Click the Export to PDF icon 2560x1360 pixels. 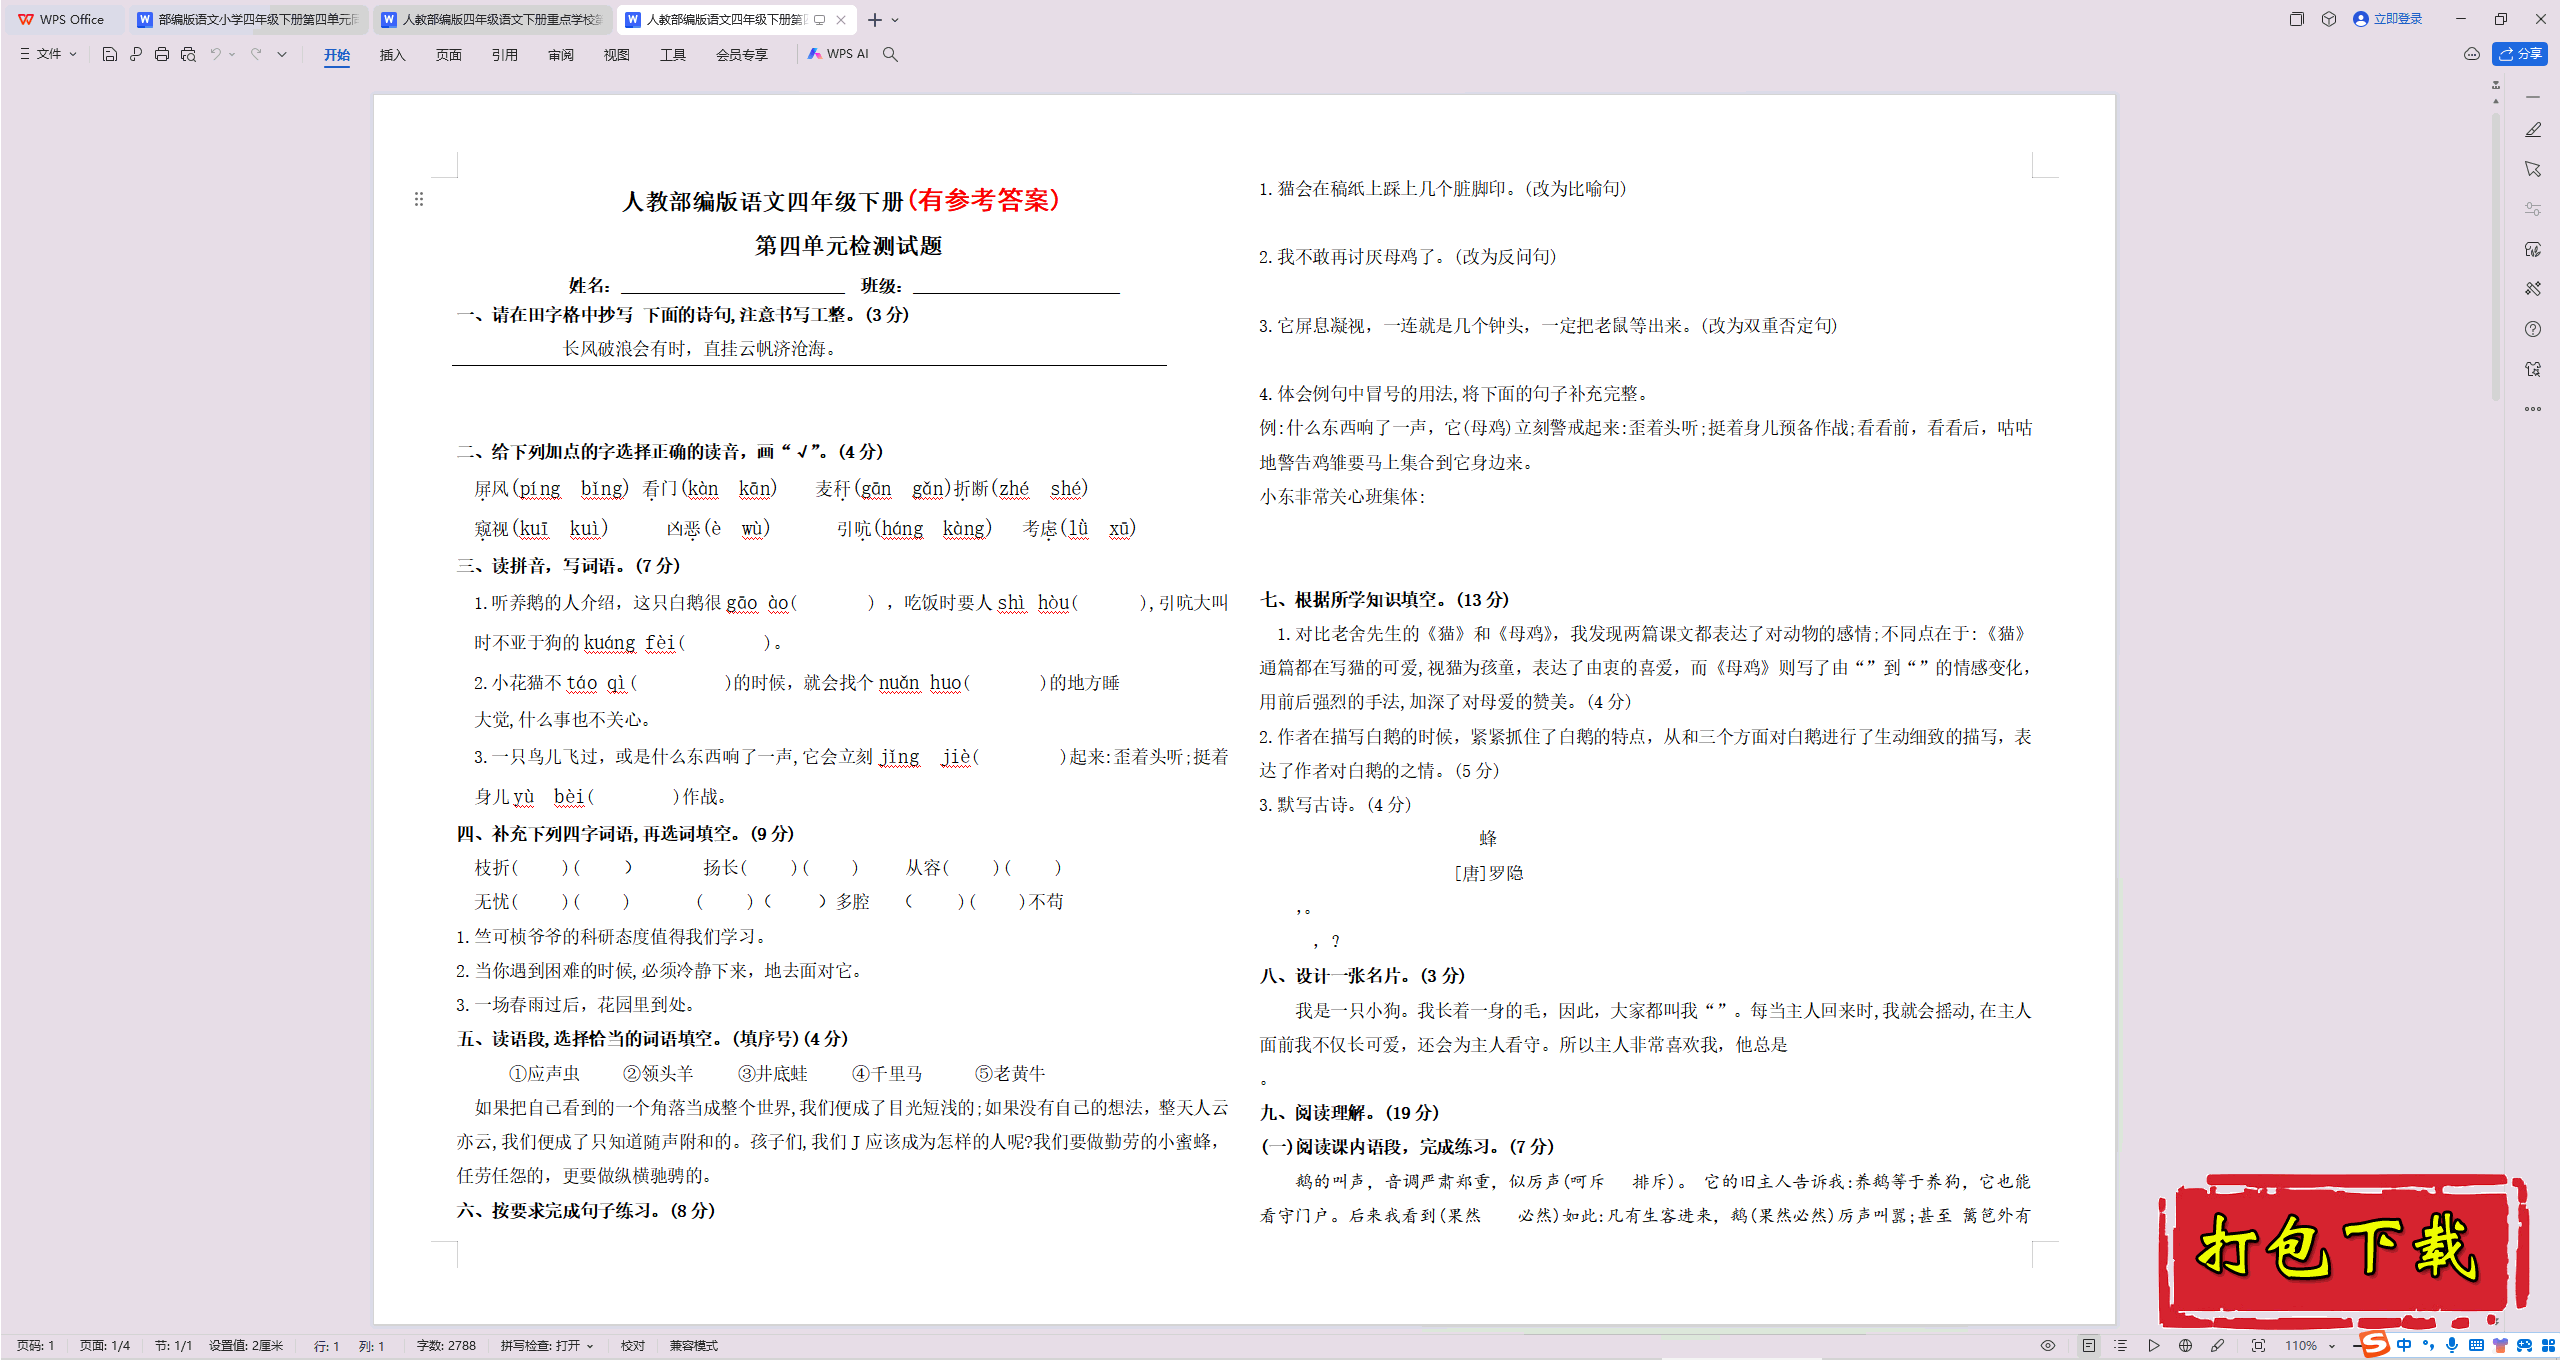(x=136, y=54)
